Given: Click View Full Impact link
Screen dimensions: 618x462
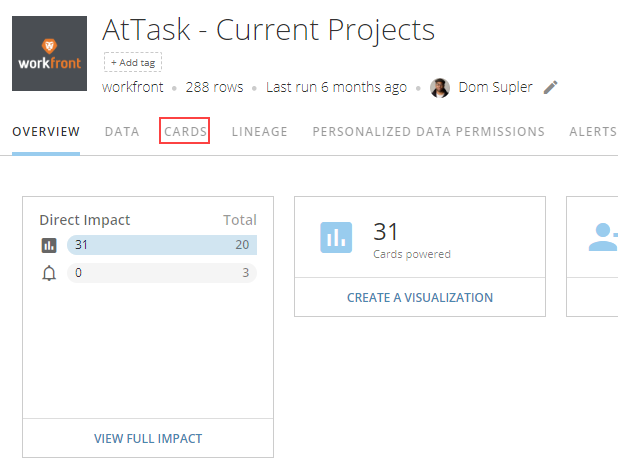Looking at the screenshot, I should pos(148,438).
